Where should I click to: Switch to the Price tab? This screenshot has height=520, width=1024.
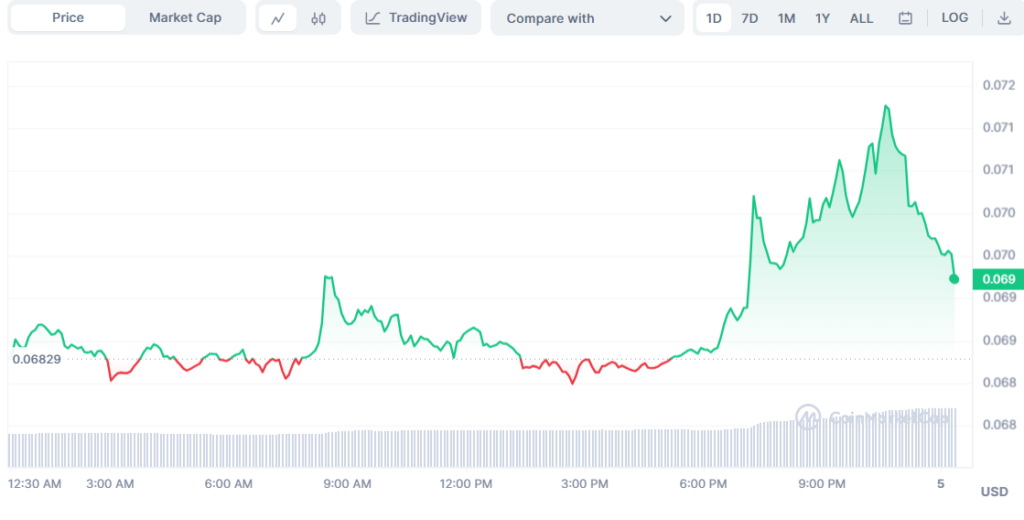(x=68, y=18)
